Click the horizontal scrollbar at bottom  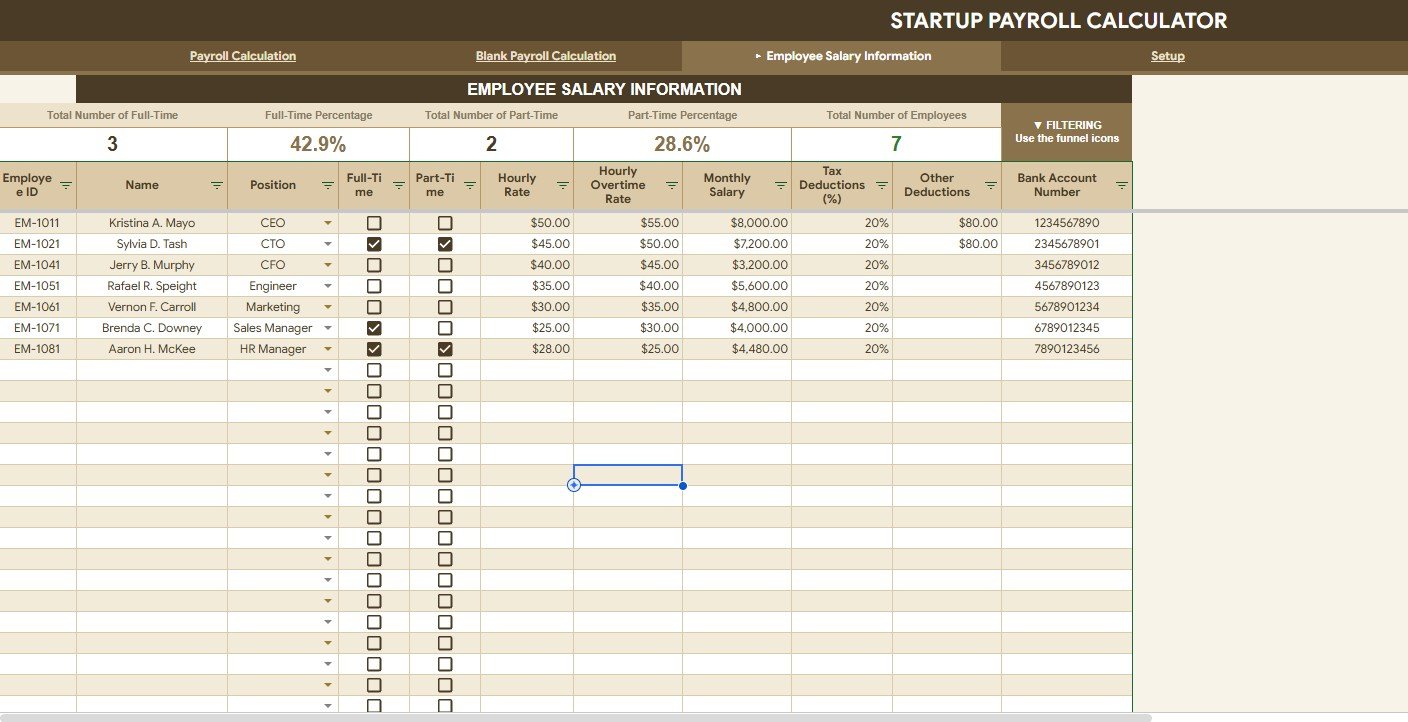(576, 717)
